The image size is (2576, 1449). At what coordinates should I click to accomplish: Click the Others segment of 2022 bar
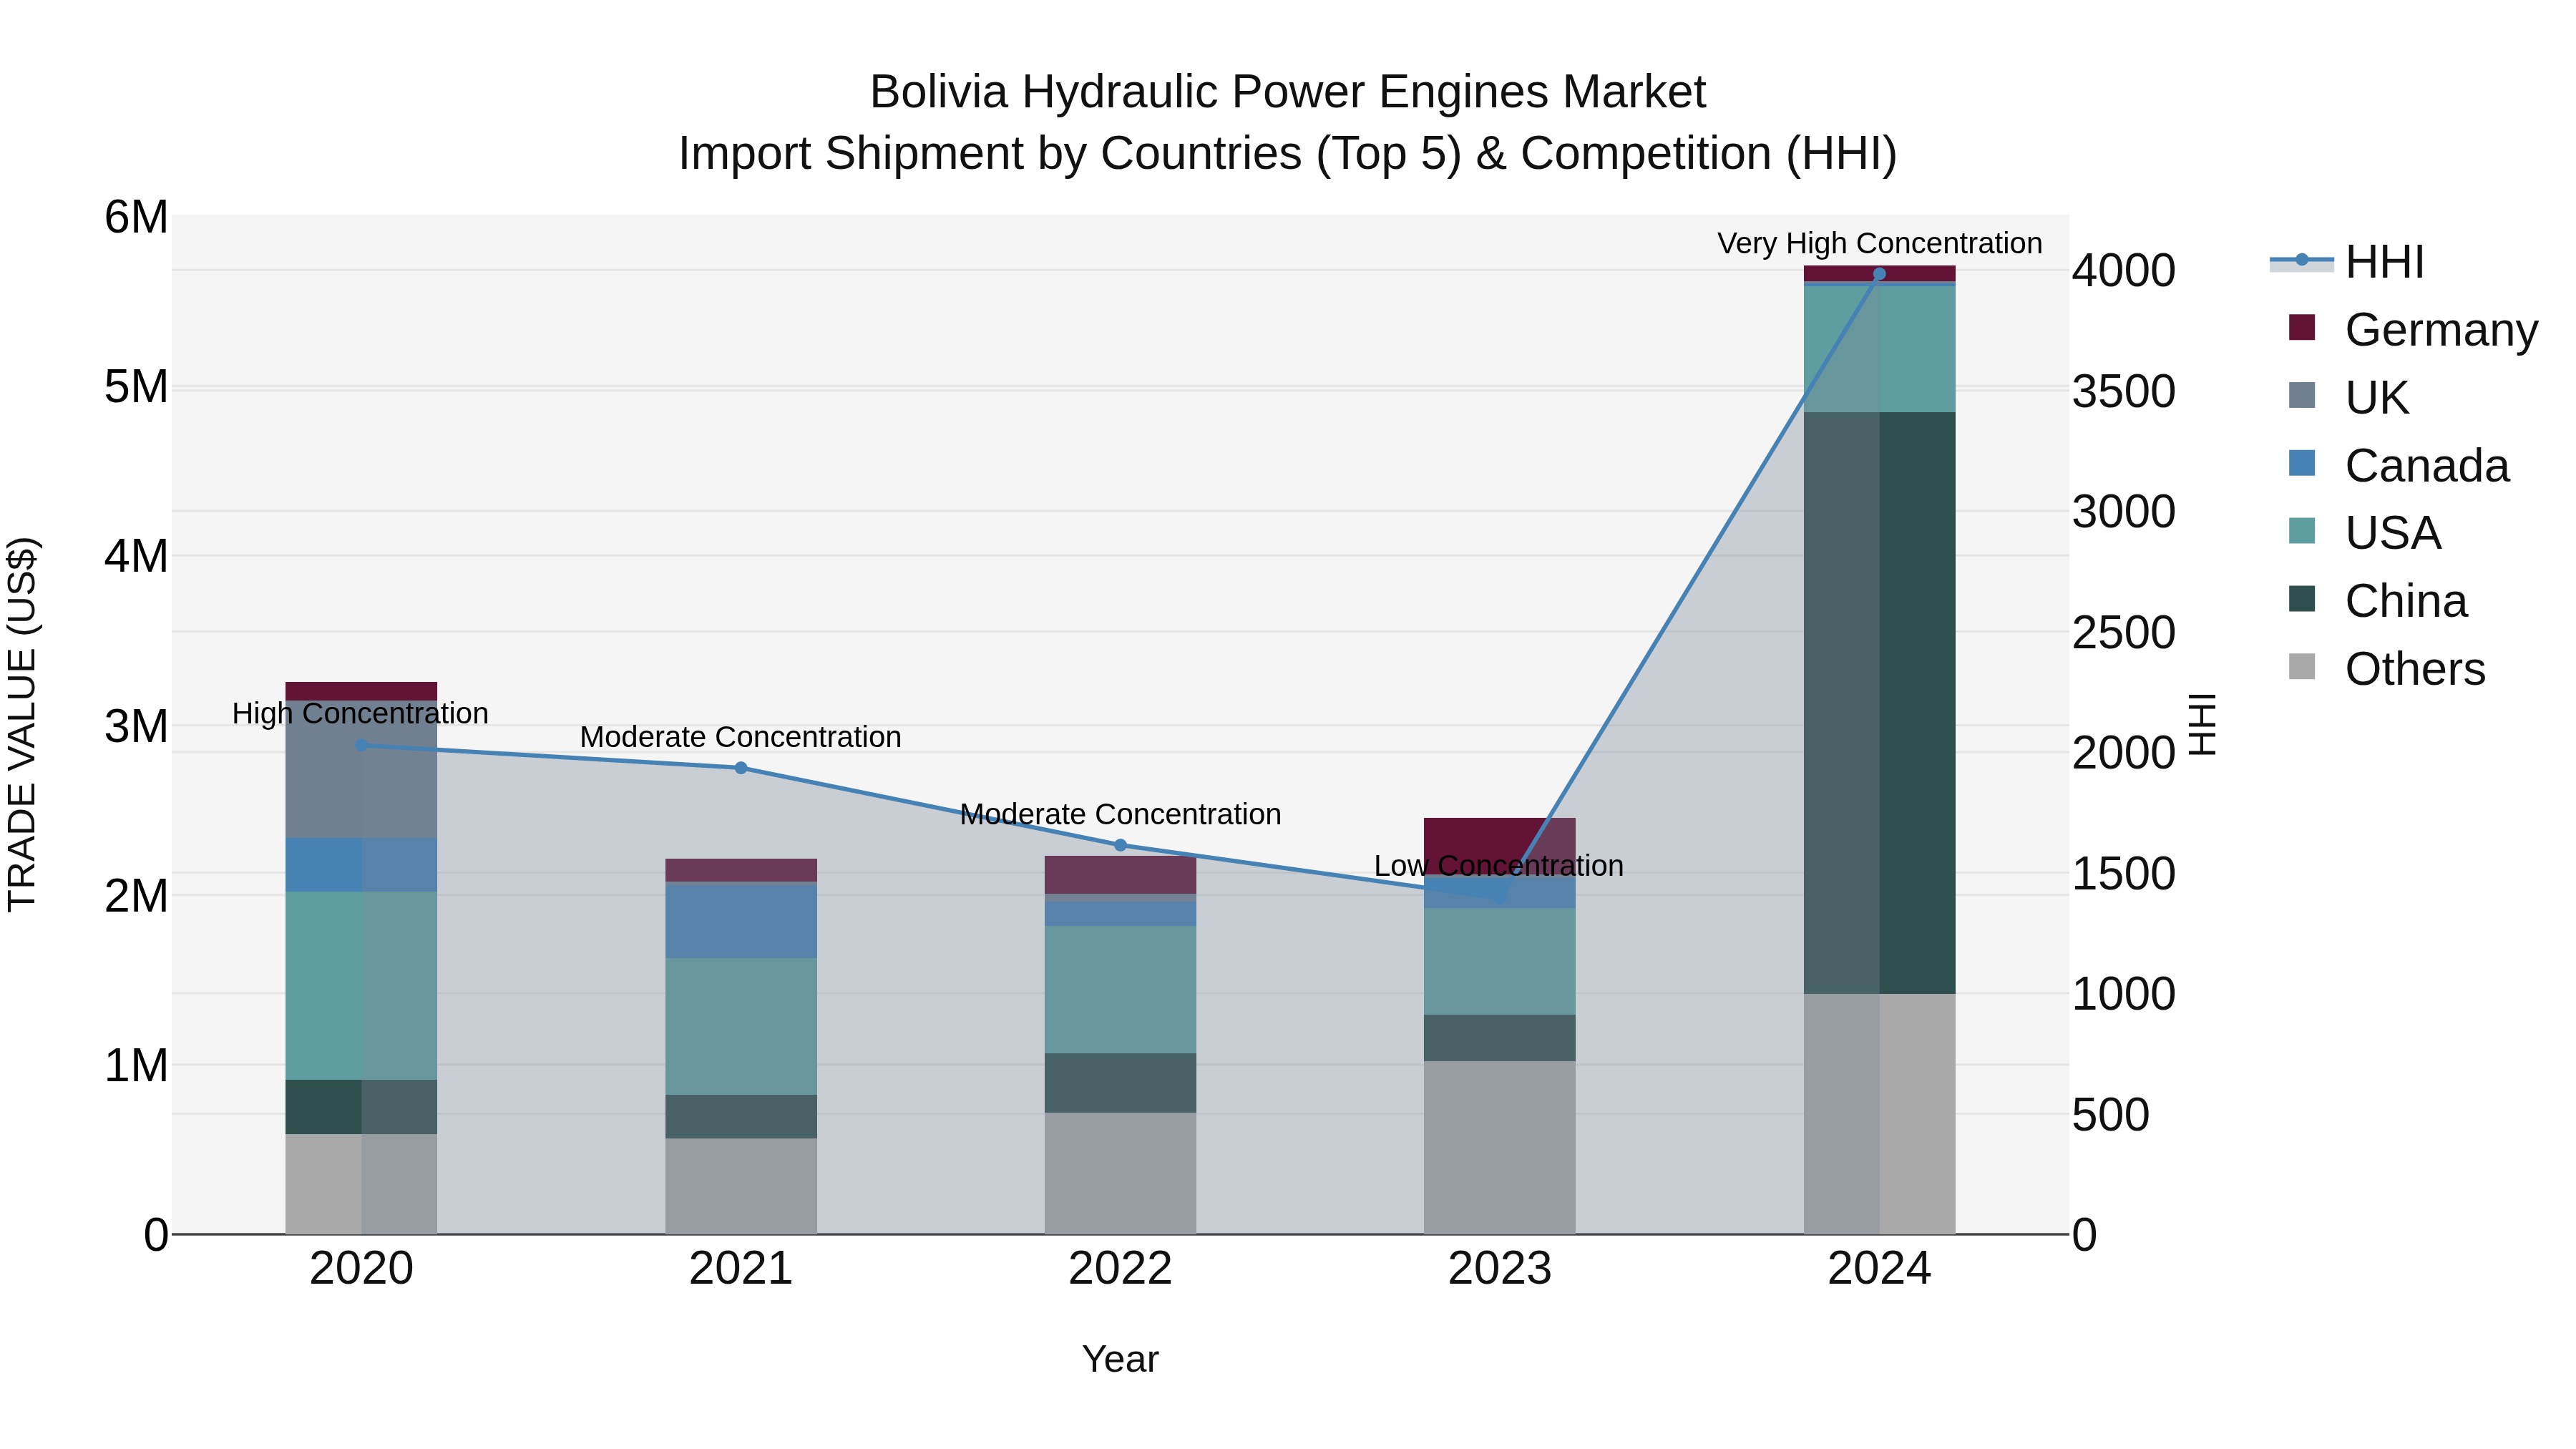tap(1120, 1173)
